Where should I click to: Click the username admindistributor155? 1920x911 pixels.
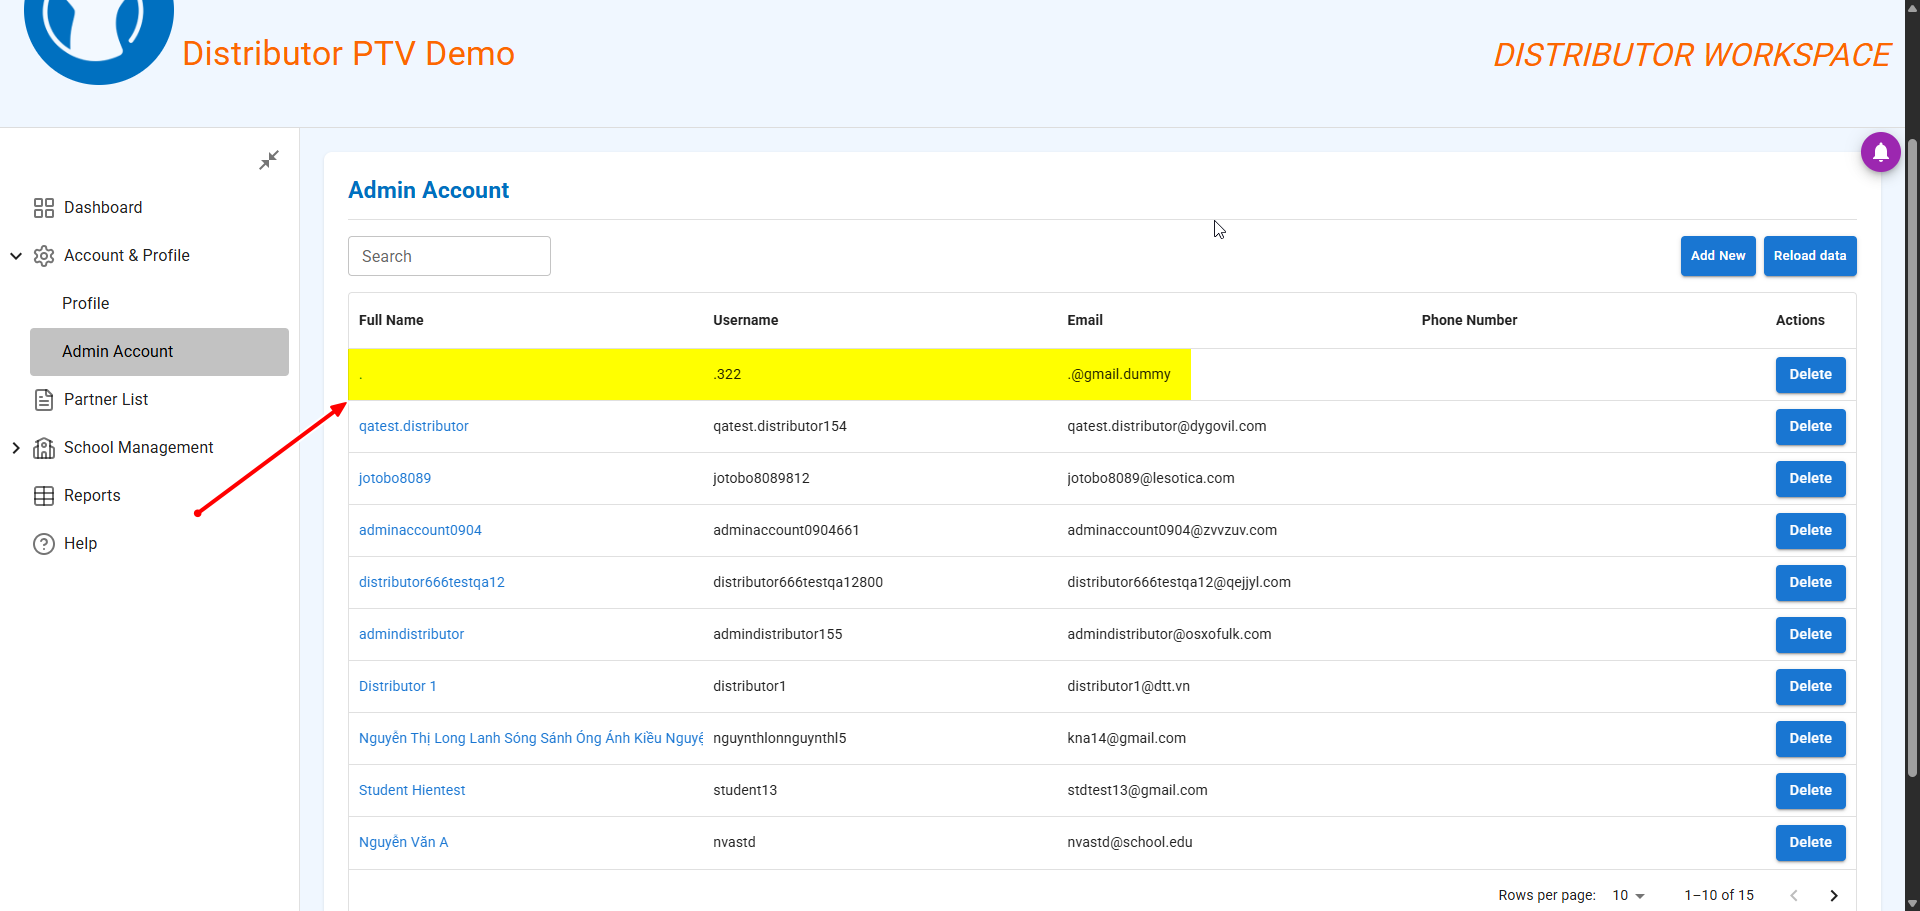(x=777, y=634)
